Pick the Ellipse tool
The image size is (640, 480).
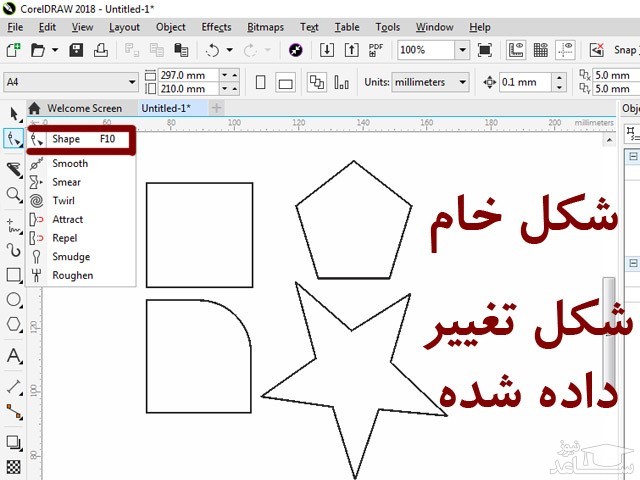(x=14, y=299)
